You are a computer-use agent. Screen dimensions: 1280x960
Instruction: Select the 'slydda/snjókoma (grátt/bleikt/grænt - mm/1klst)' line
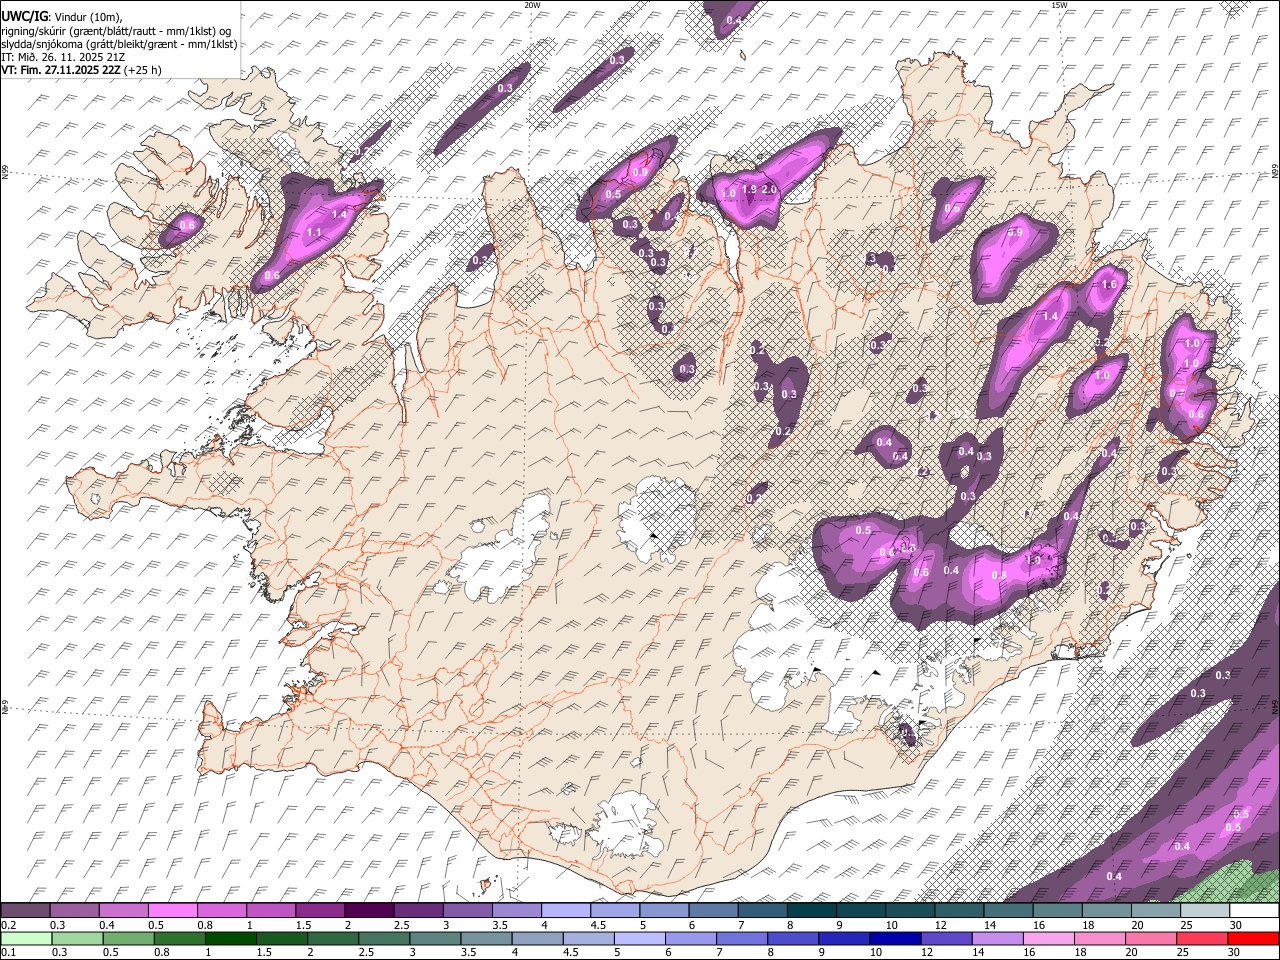119,44
